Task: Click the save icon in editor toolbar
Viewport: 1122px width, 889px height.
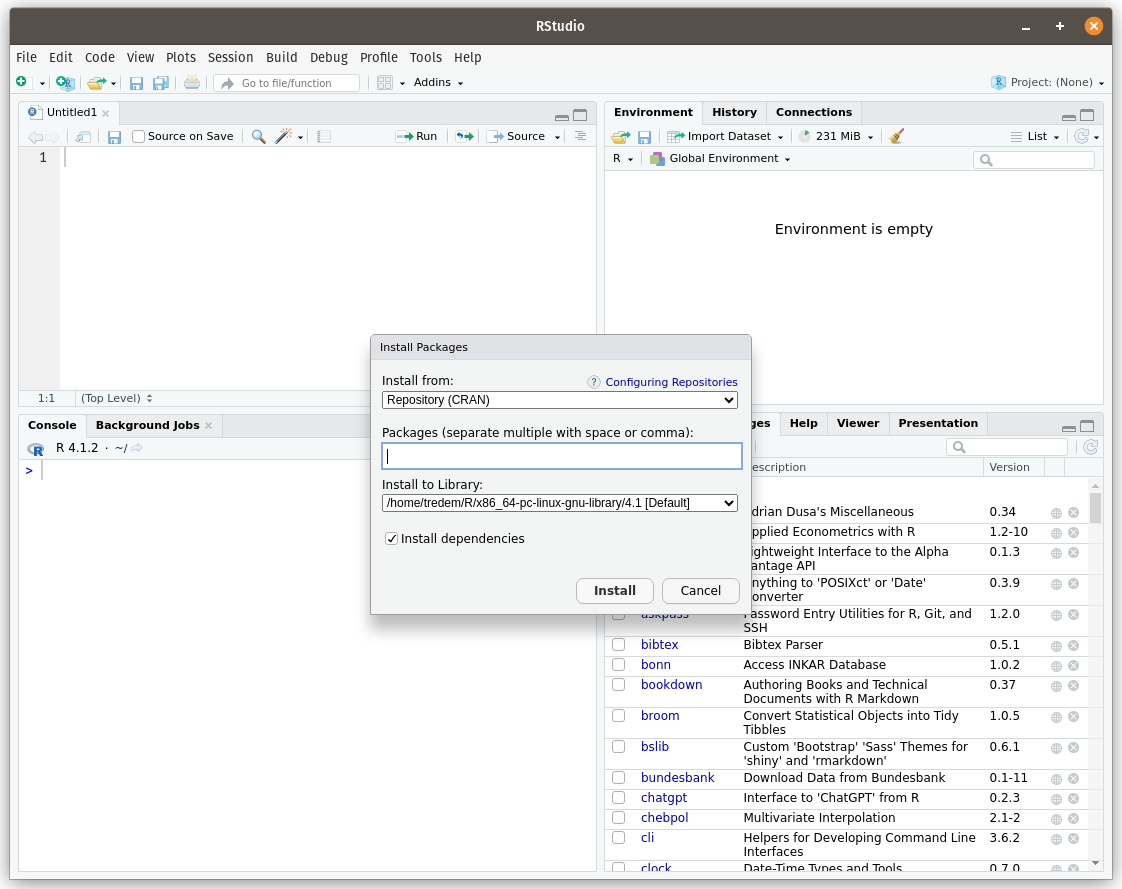Action: tap(114, 136)
